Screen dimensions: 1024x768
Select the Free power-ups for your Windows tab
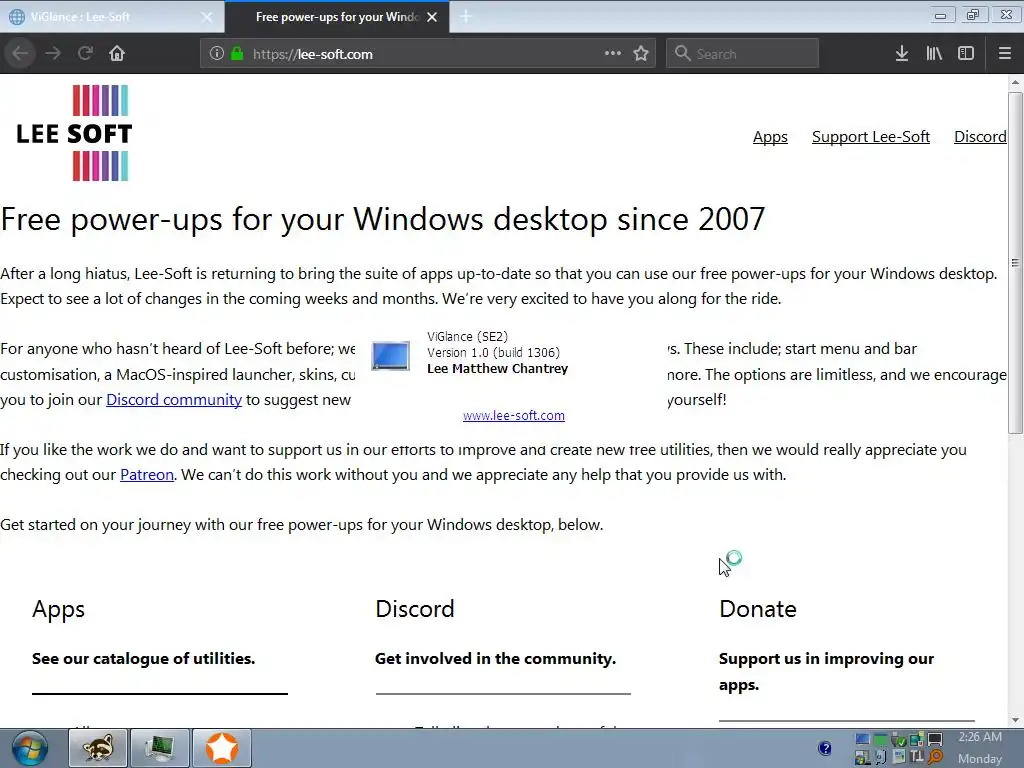pyautogui.click(x=336, y=17)
